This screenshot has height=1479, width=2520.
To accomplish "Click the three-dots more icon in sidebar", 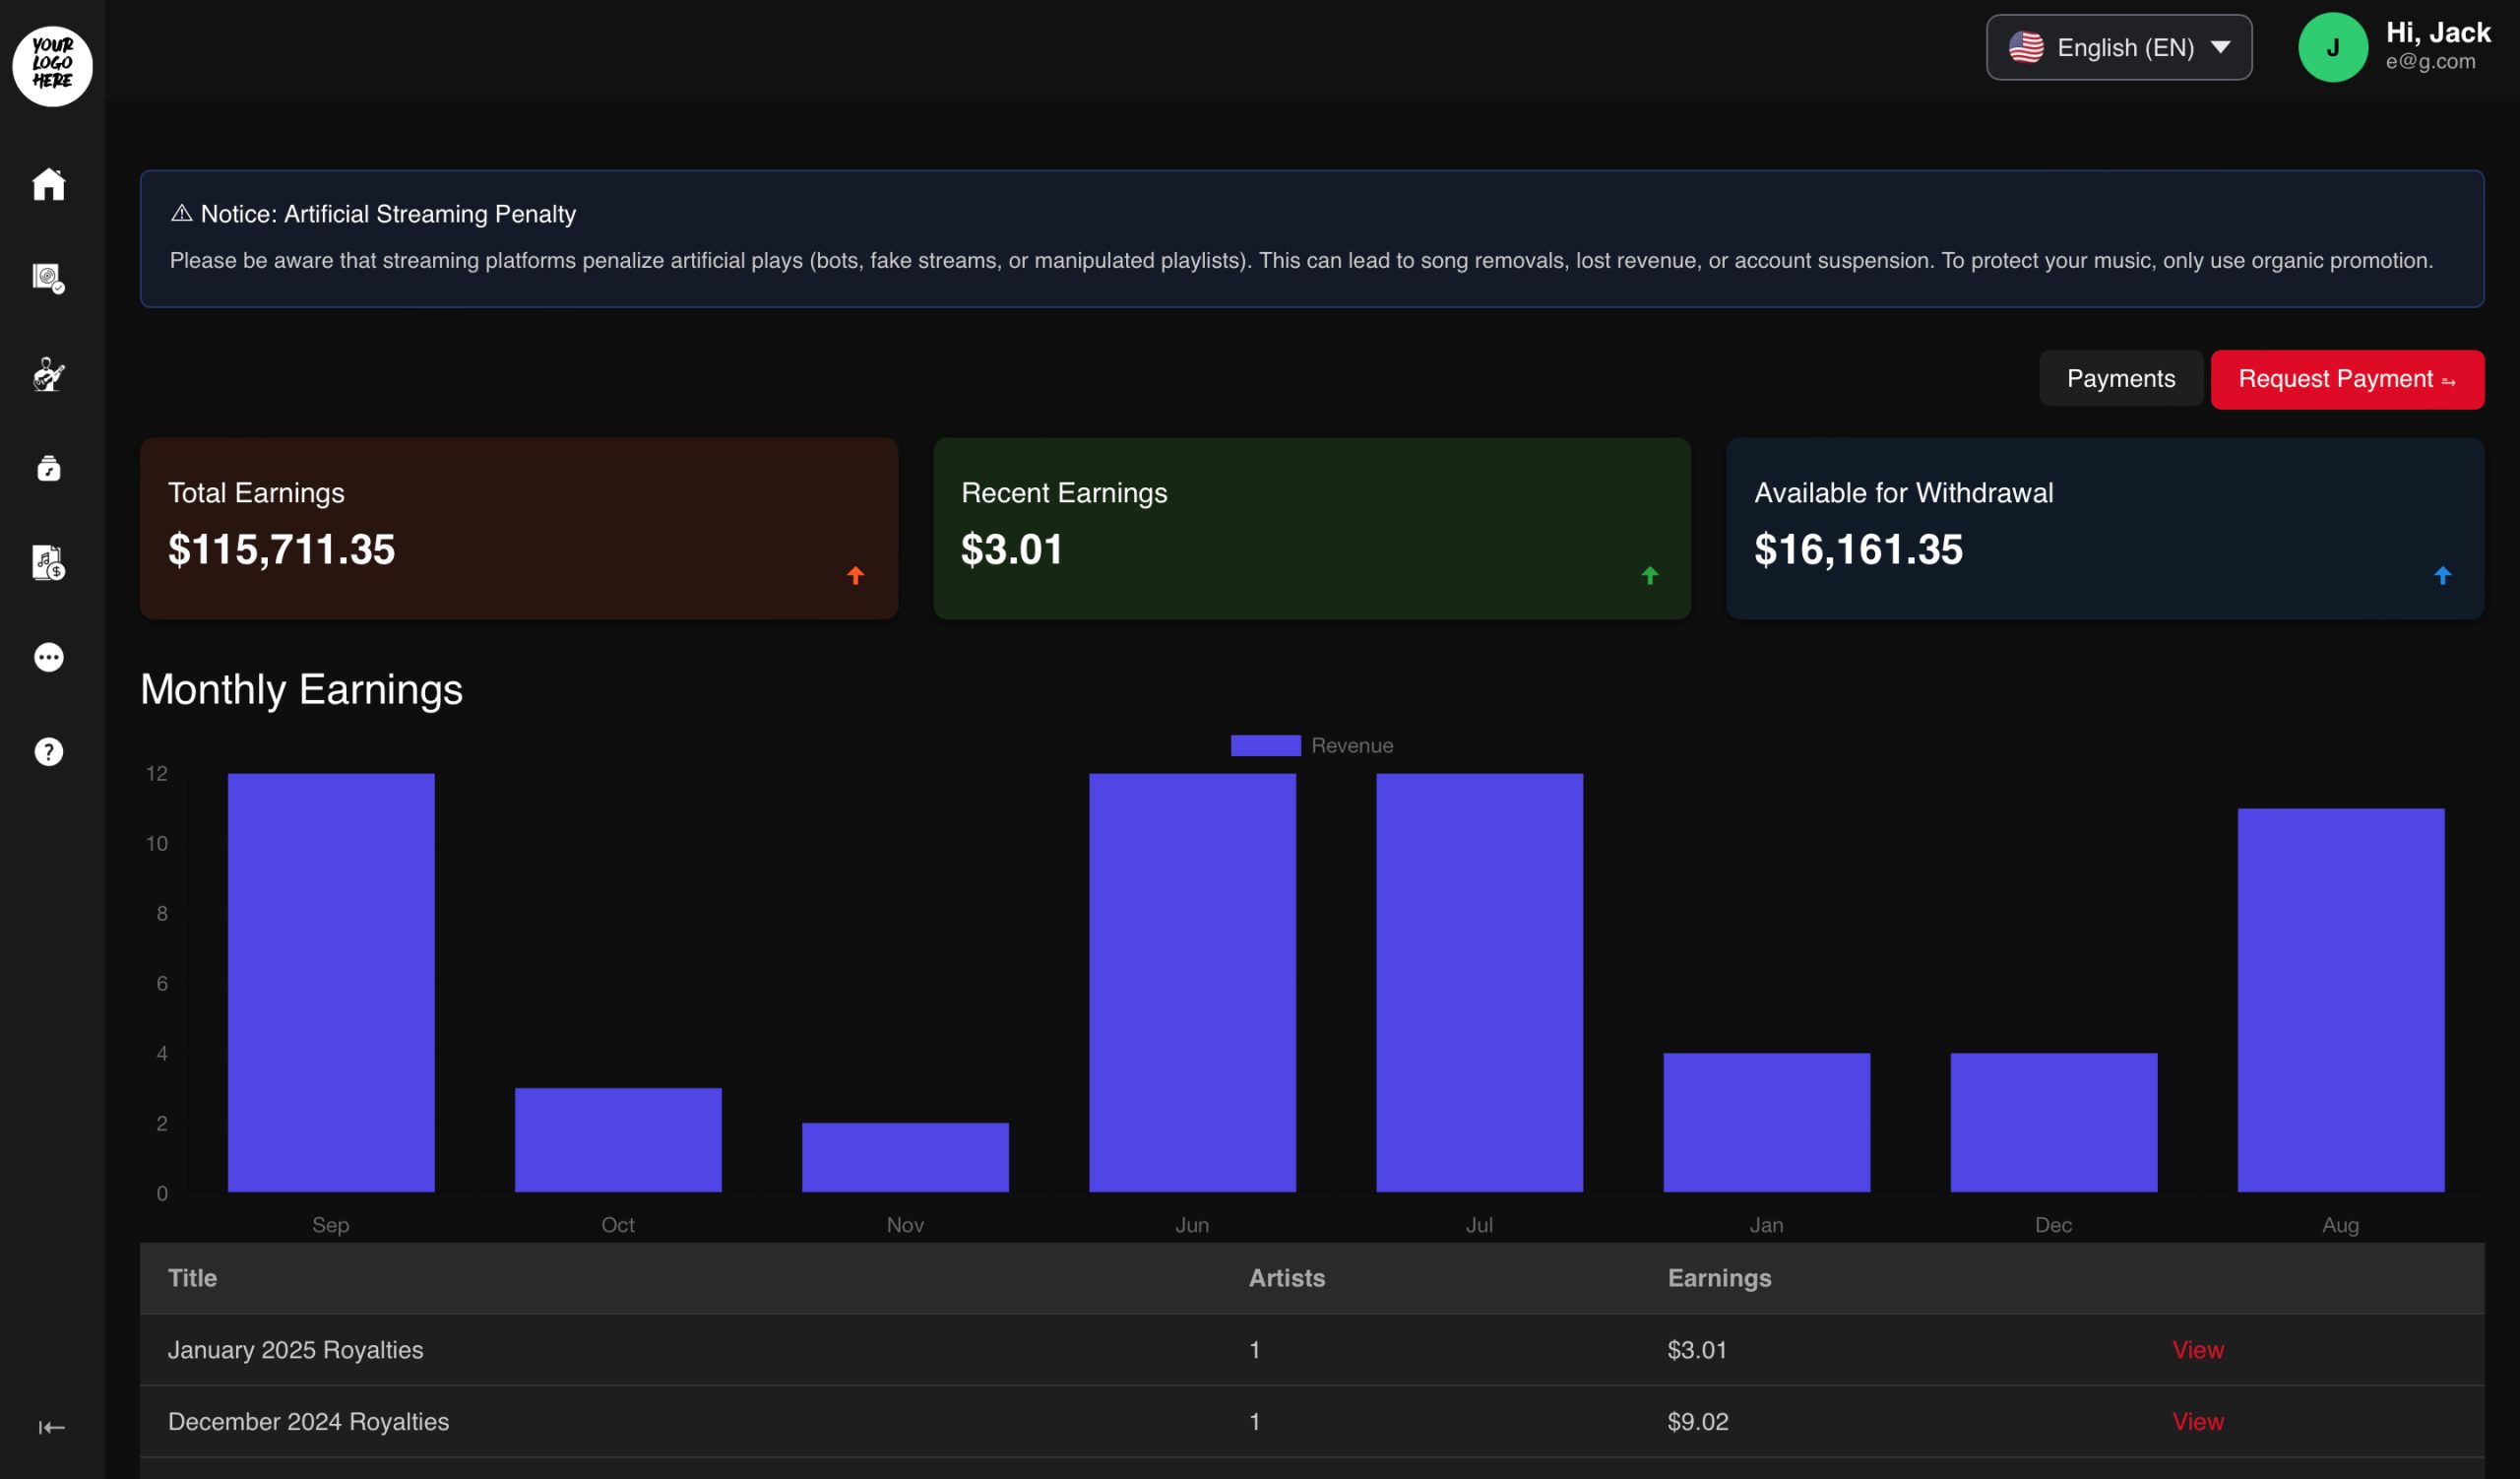I will tap(48, 657).
